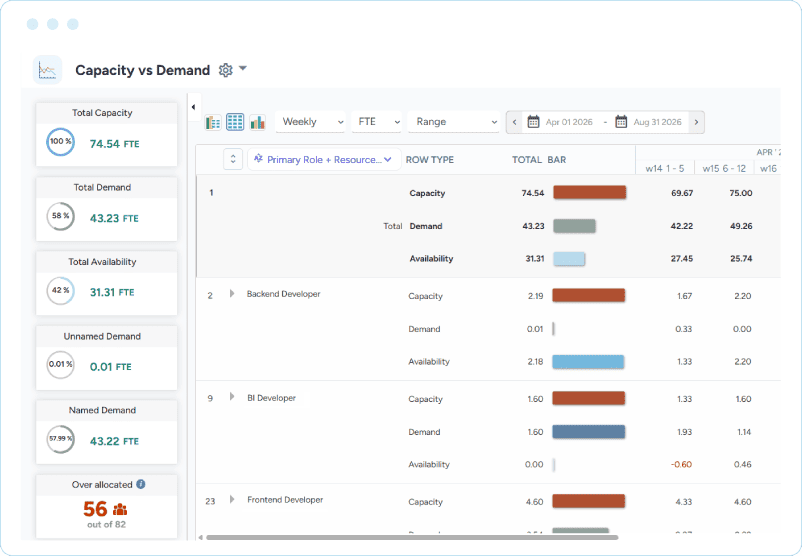Click the negative -0.60 availability cell
The width and height of the screenshot is (802, 556).
point(681,464)
